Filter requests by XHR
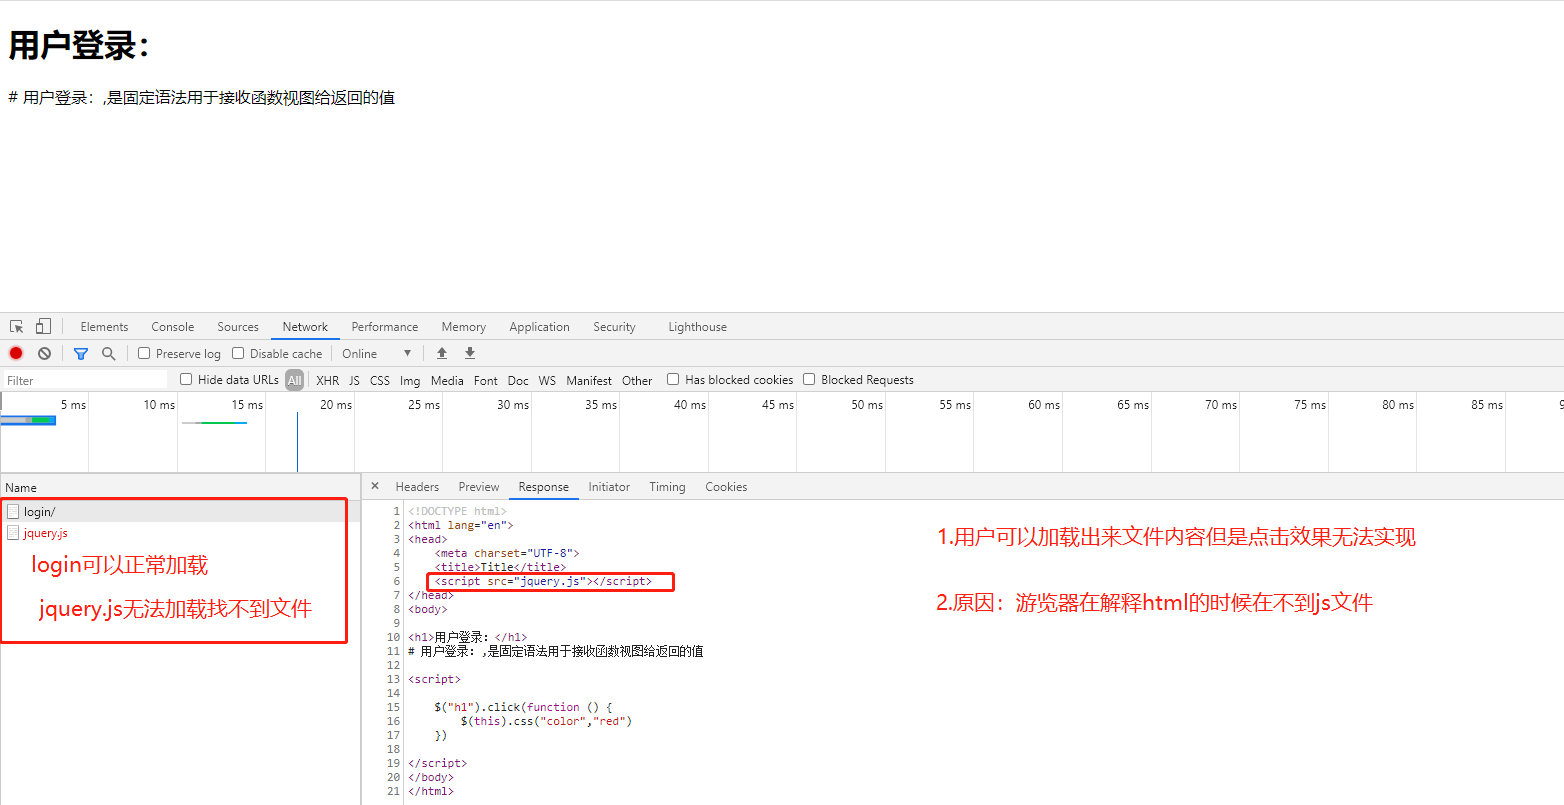1564x805 pixels. point(328,380)
